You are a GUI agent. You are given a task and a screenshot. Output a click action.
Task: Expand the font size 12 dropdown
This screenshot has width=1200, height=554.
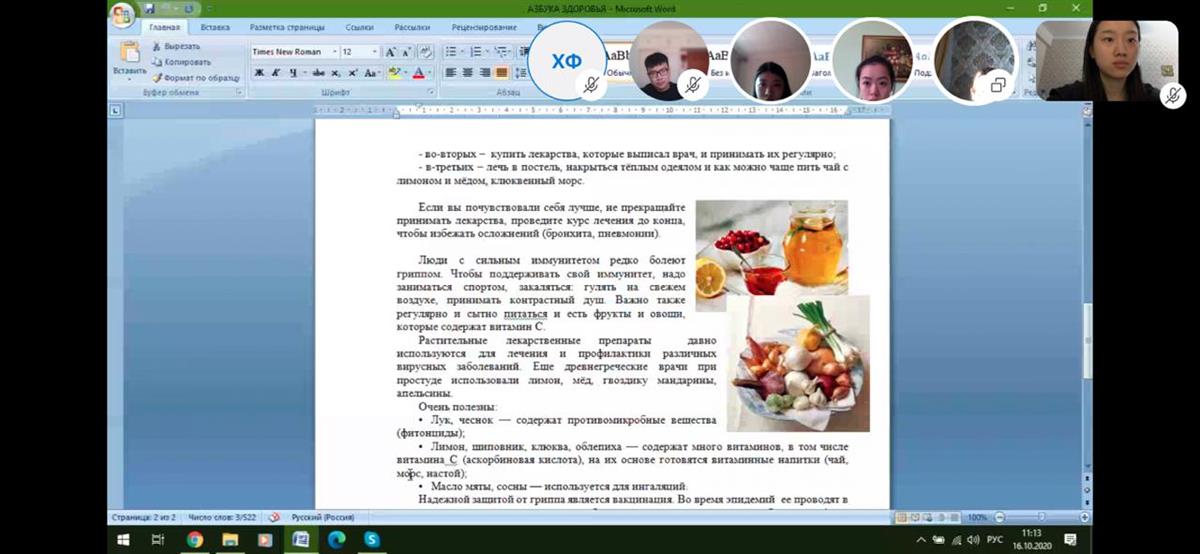pos(375,52)
